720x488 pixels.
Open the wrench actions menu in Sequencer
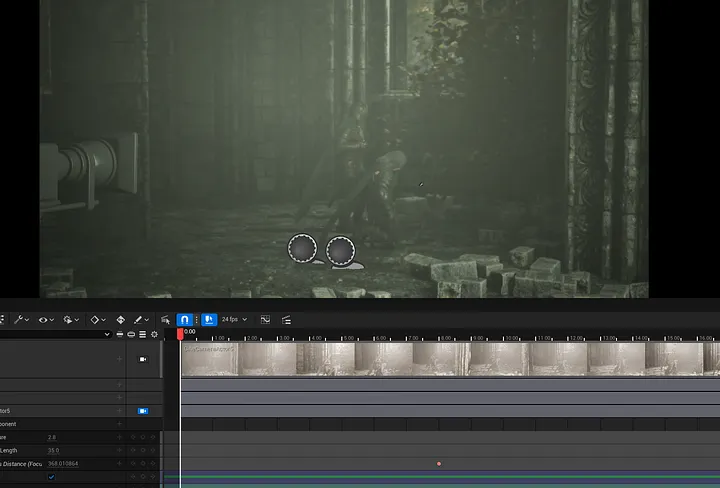click(x=19, y=320)
